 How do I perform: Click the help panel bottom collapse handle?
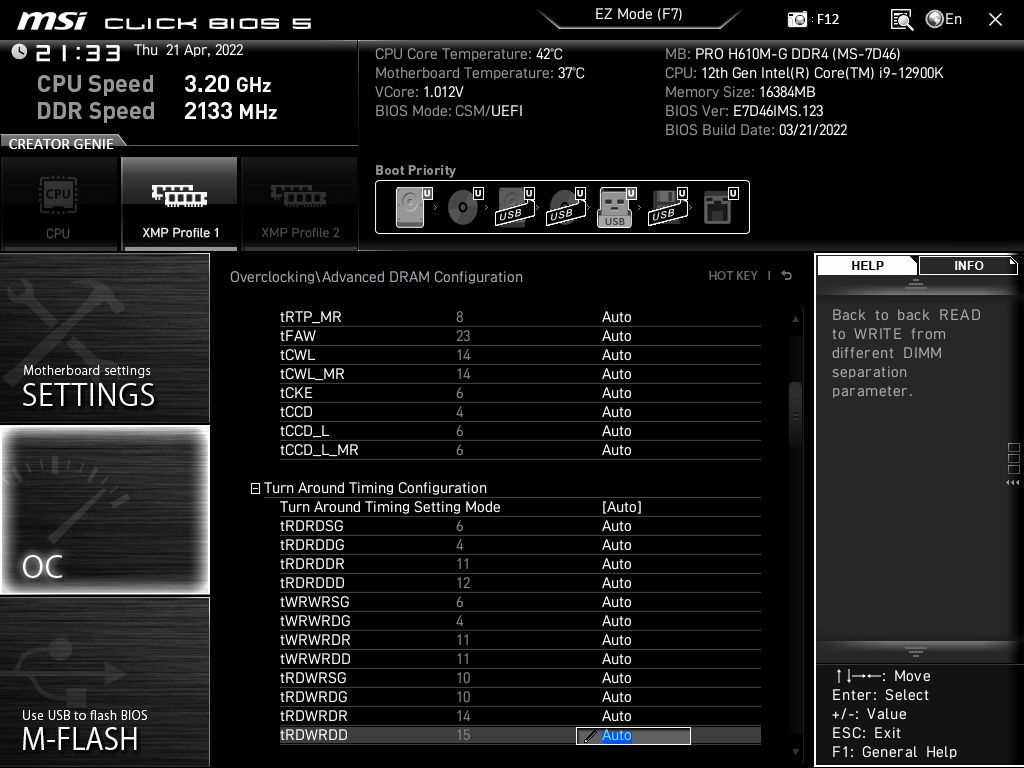916,651
